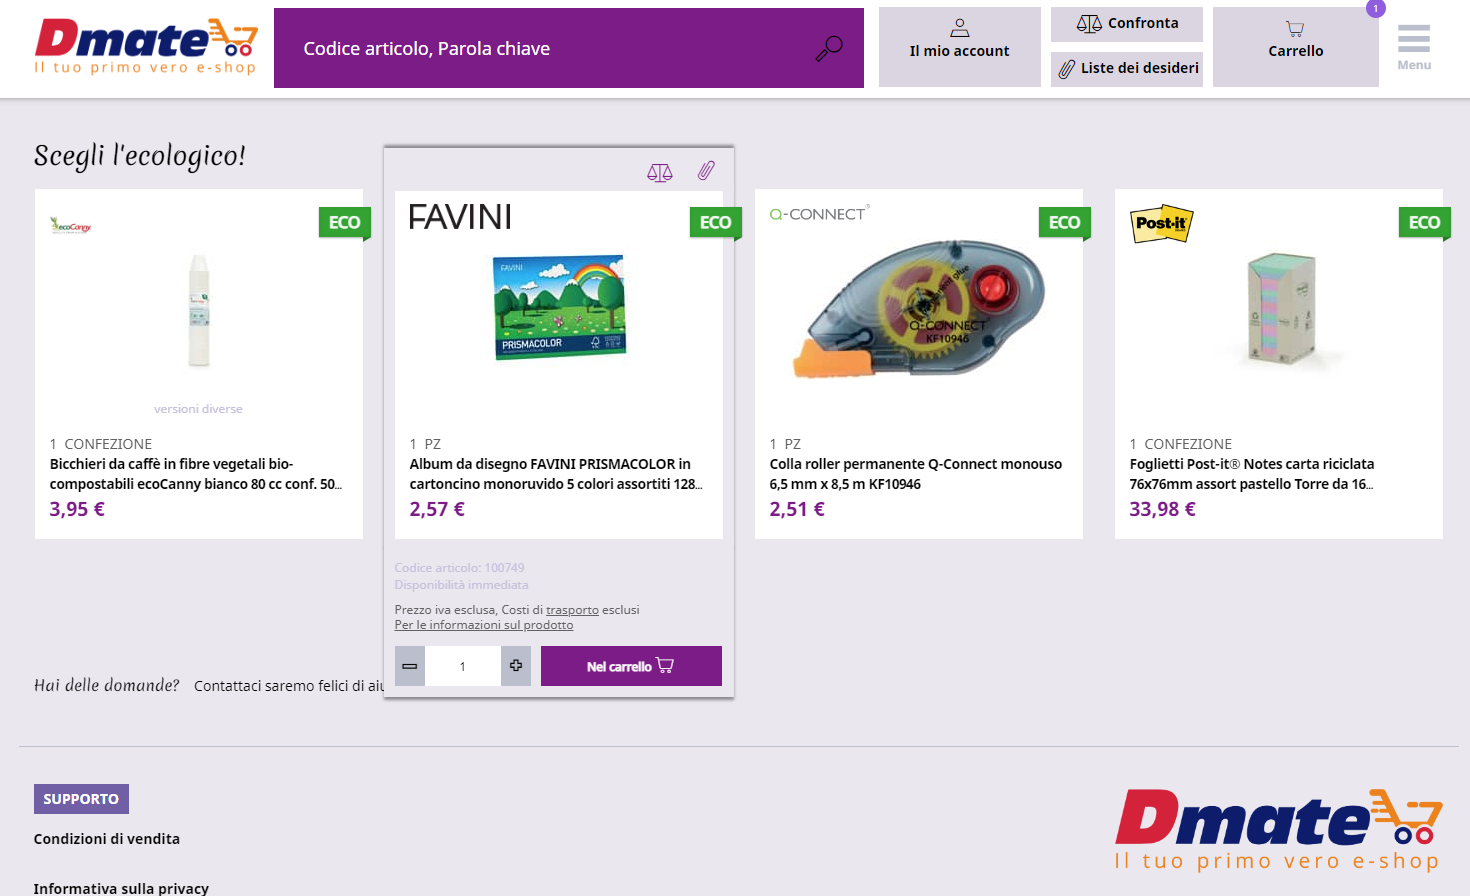This screenshot has height=896, width=1470.
Task: Open Per le informazioni sul prodotto link
Action: (484, 625)
